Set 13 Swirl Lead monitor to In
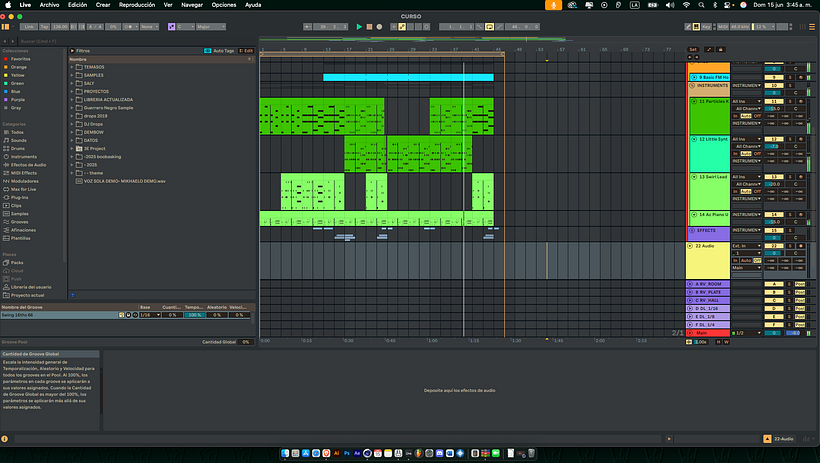The image size is (820, 463). pyautogui.click(x=735, y=191)
